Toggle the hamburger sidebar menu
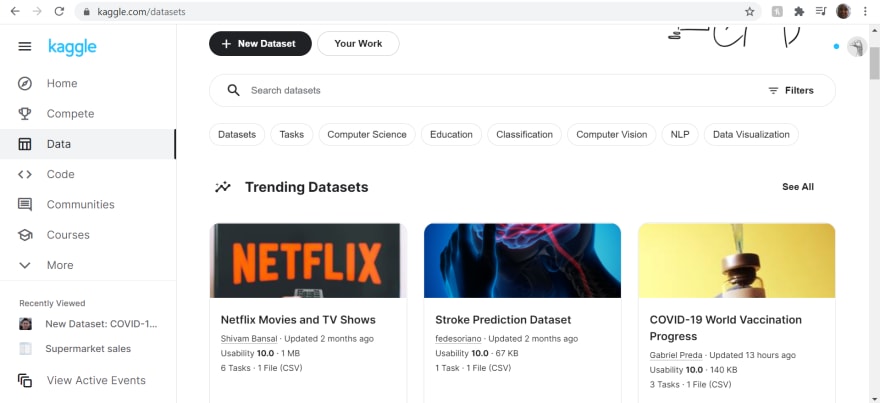Viewport: 880px width, 403px height. 25,47
